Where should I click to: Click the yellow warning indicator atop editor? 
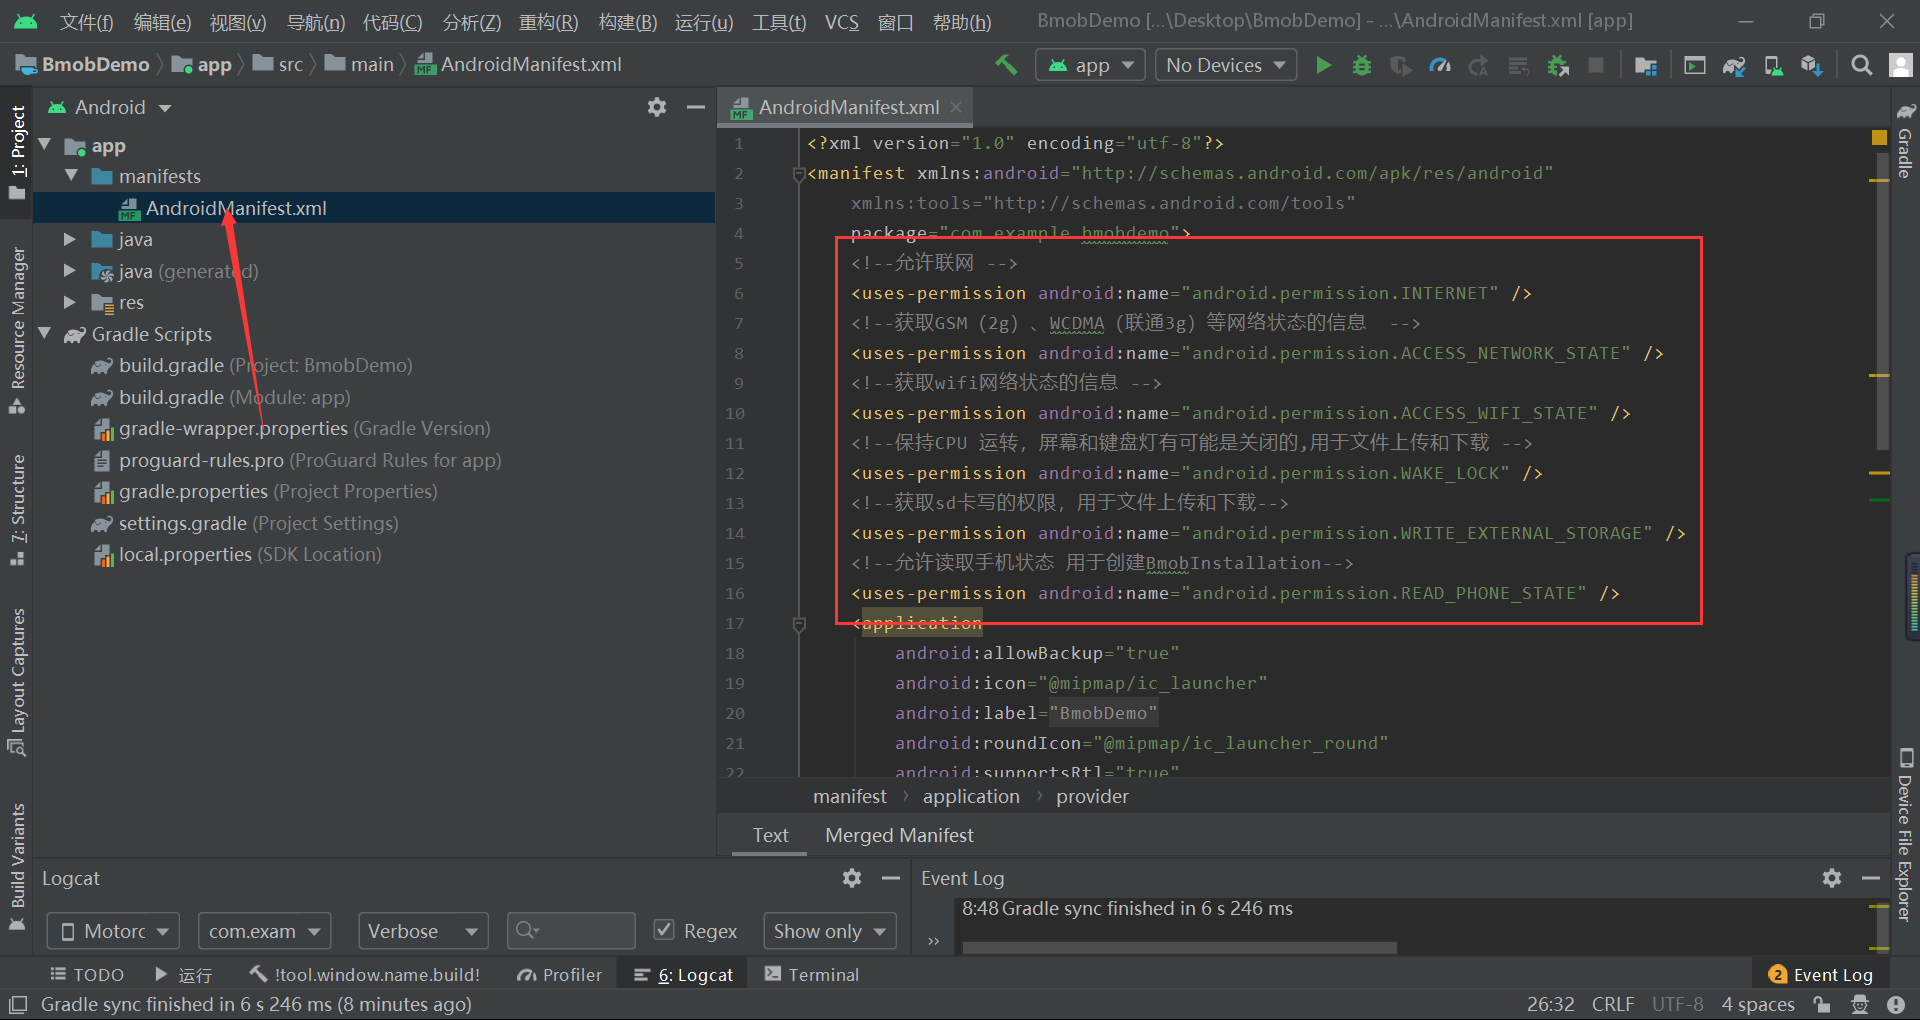point(1879,138)
